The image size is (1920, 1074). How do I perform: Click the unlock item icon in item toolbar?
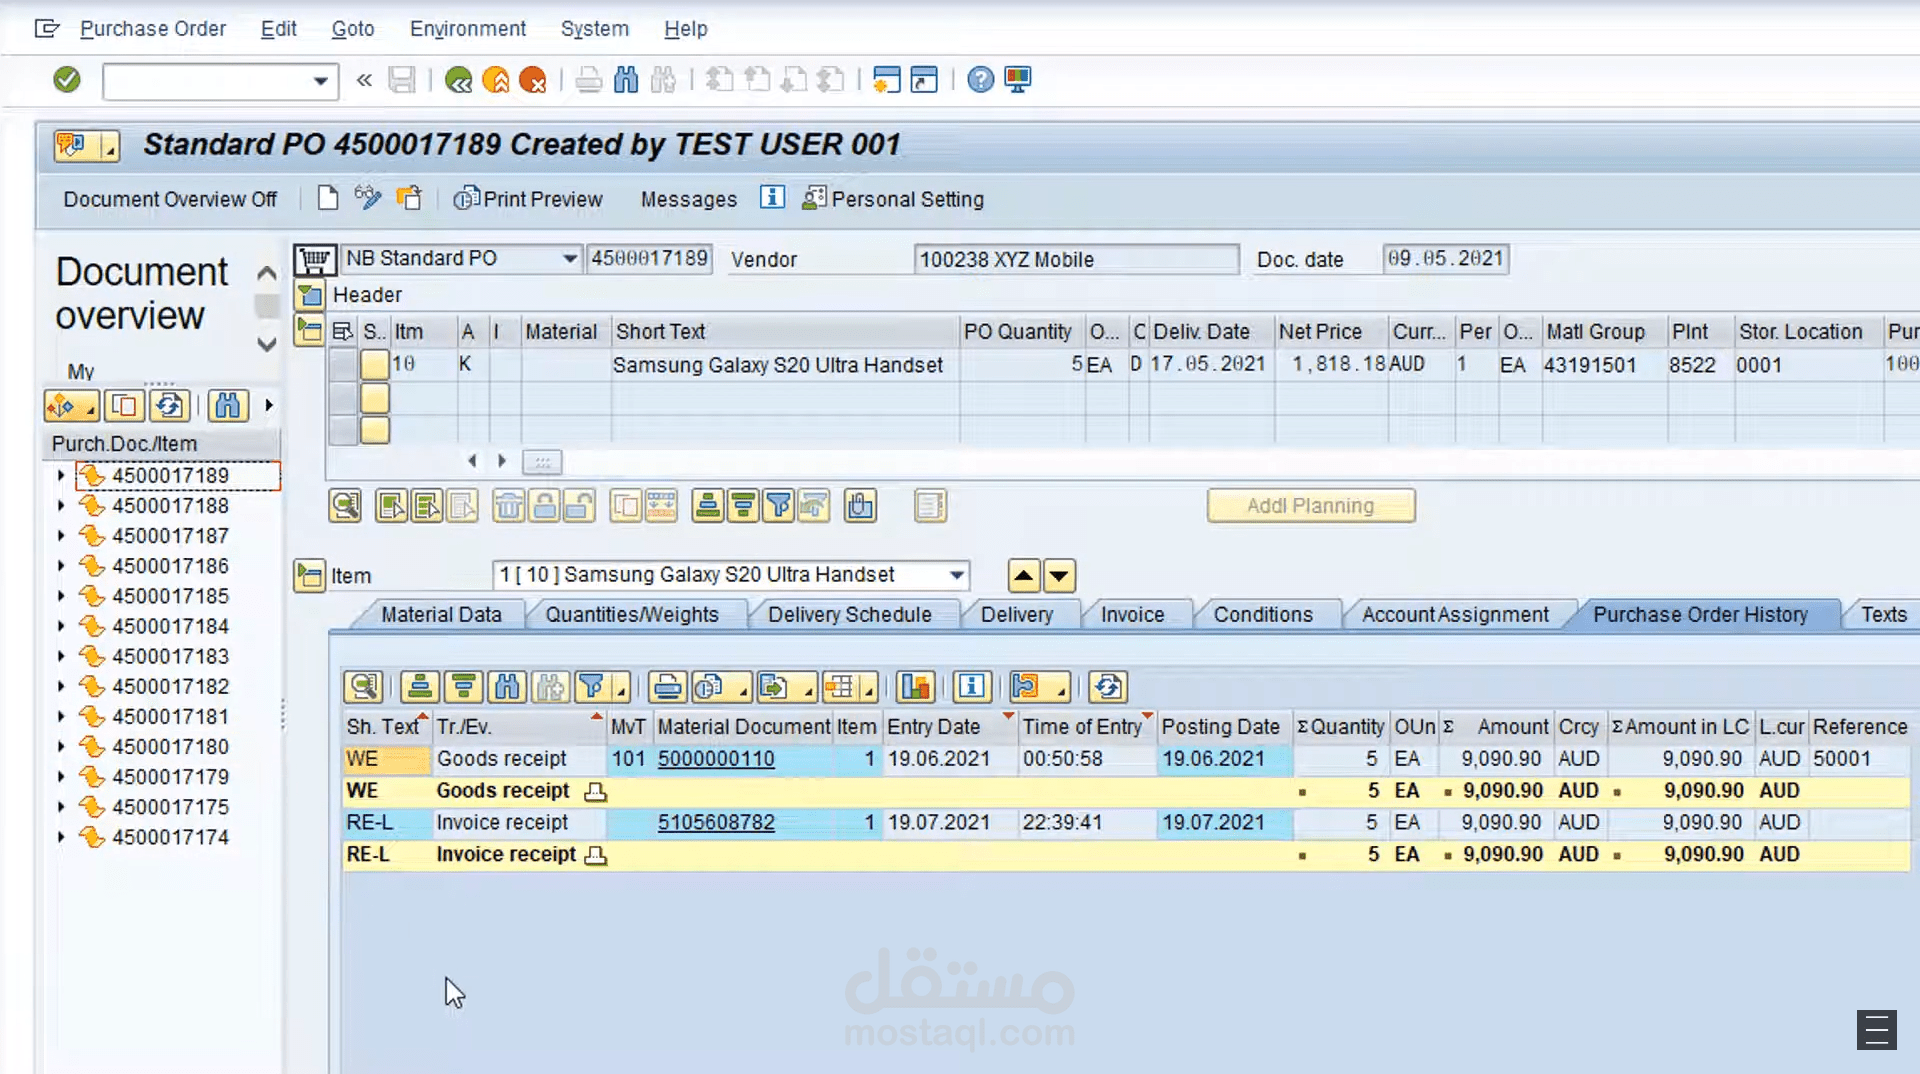click(x=579, y=506)
